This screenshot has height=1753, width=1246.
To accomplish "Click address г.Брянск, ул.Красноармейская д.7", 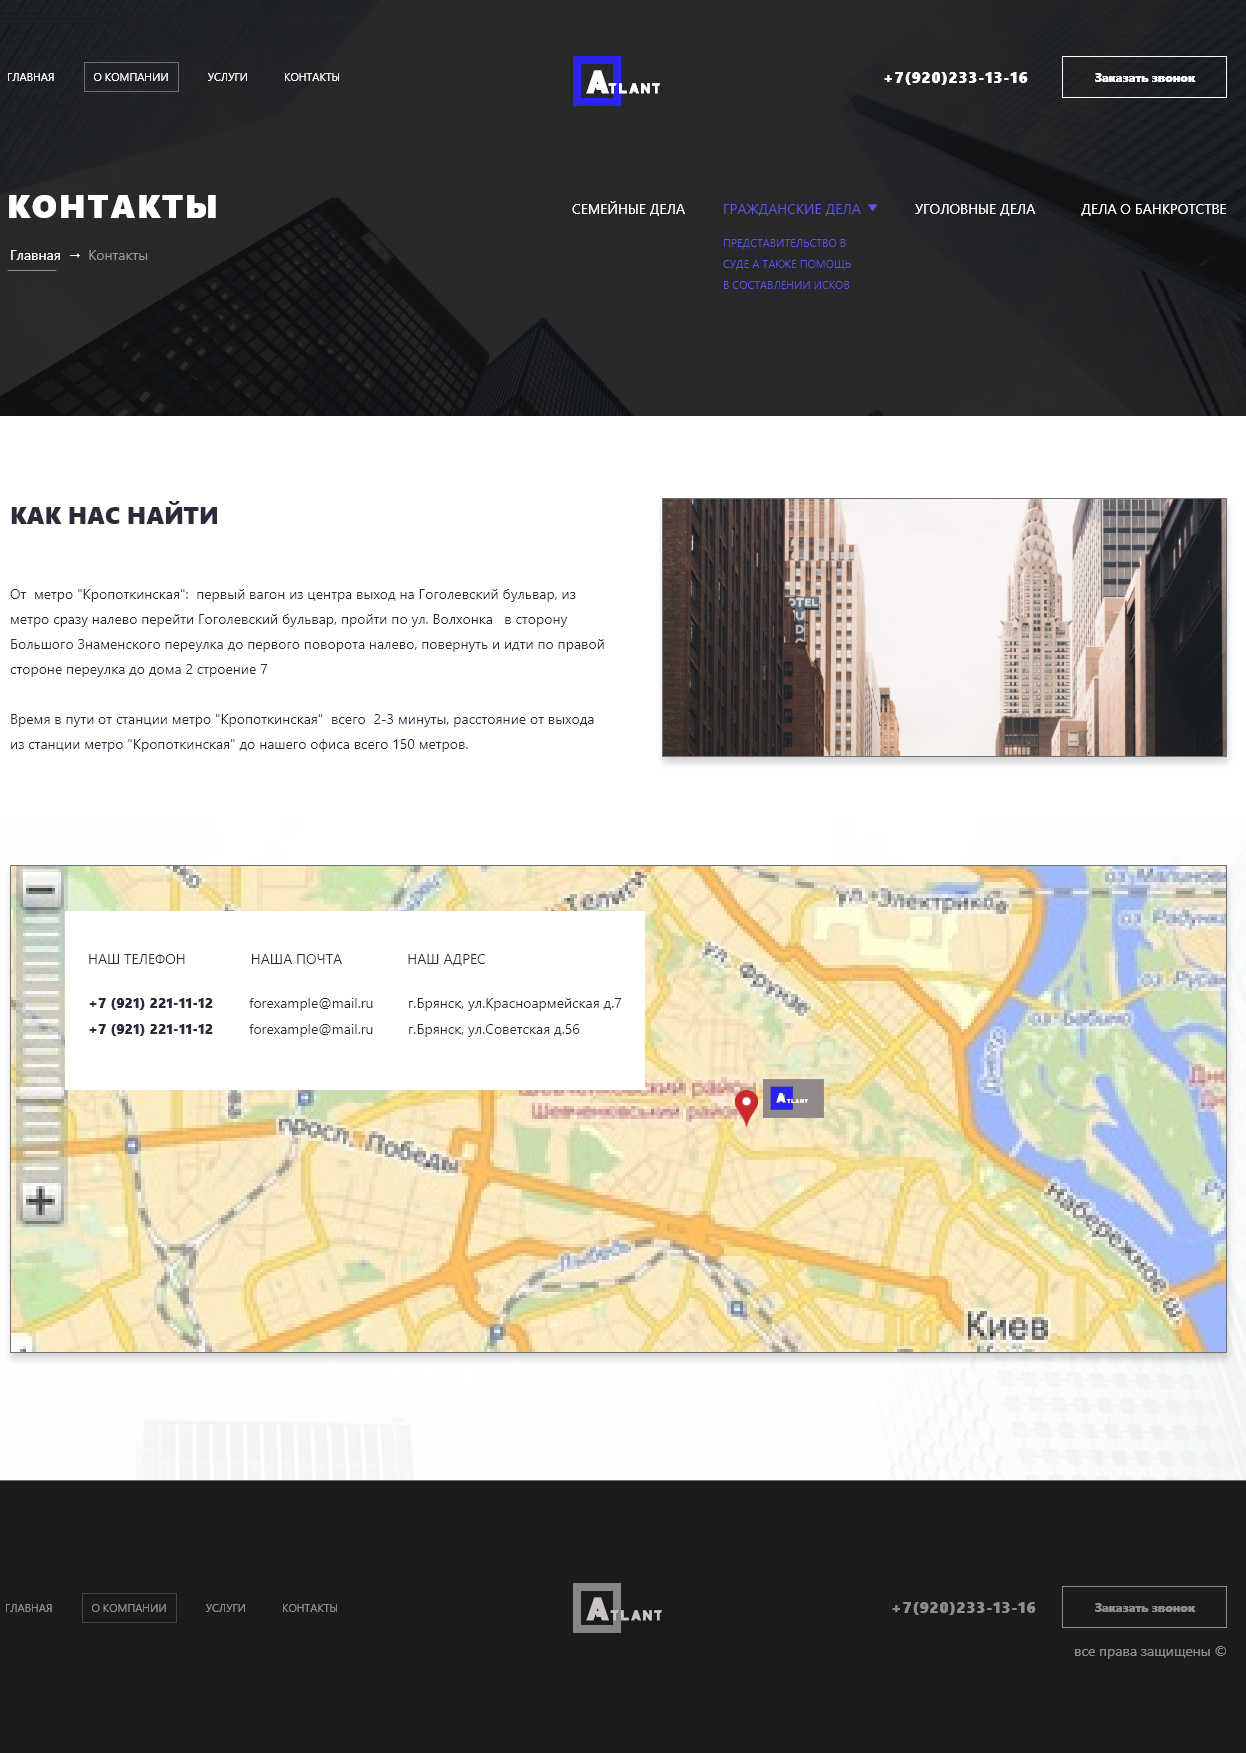I will coord(514,1003).
